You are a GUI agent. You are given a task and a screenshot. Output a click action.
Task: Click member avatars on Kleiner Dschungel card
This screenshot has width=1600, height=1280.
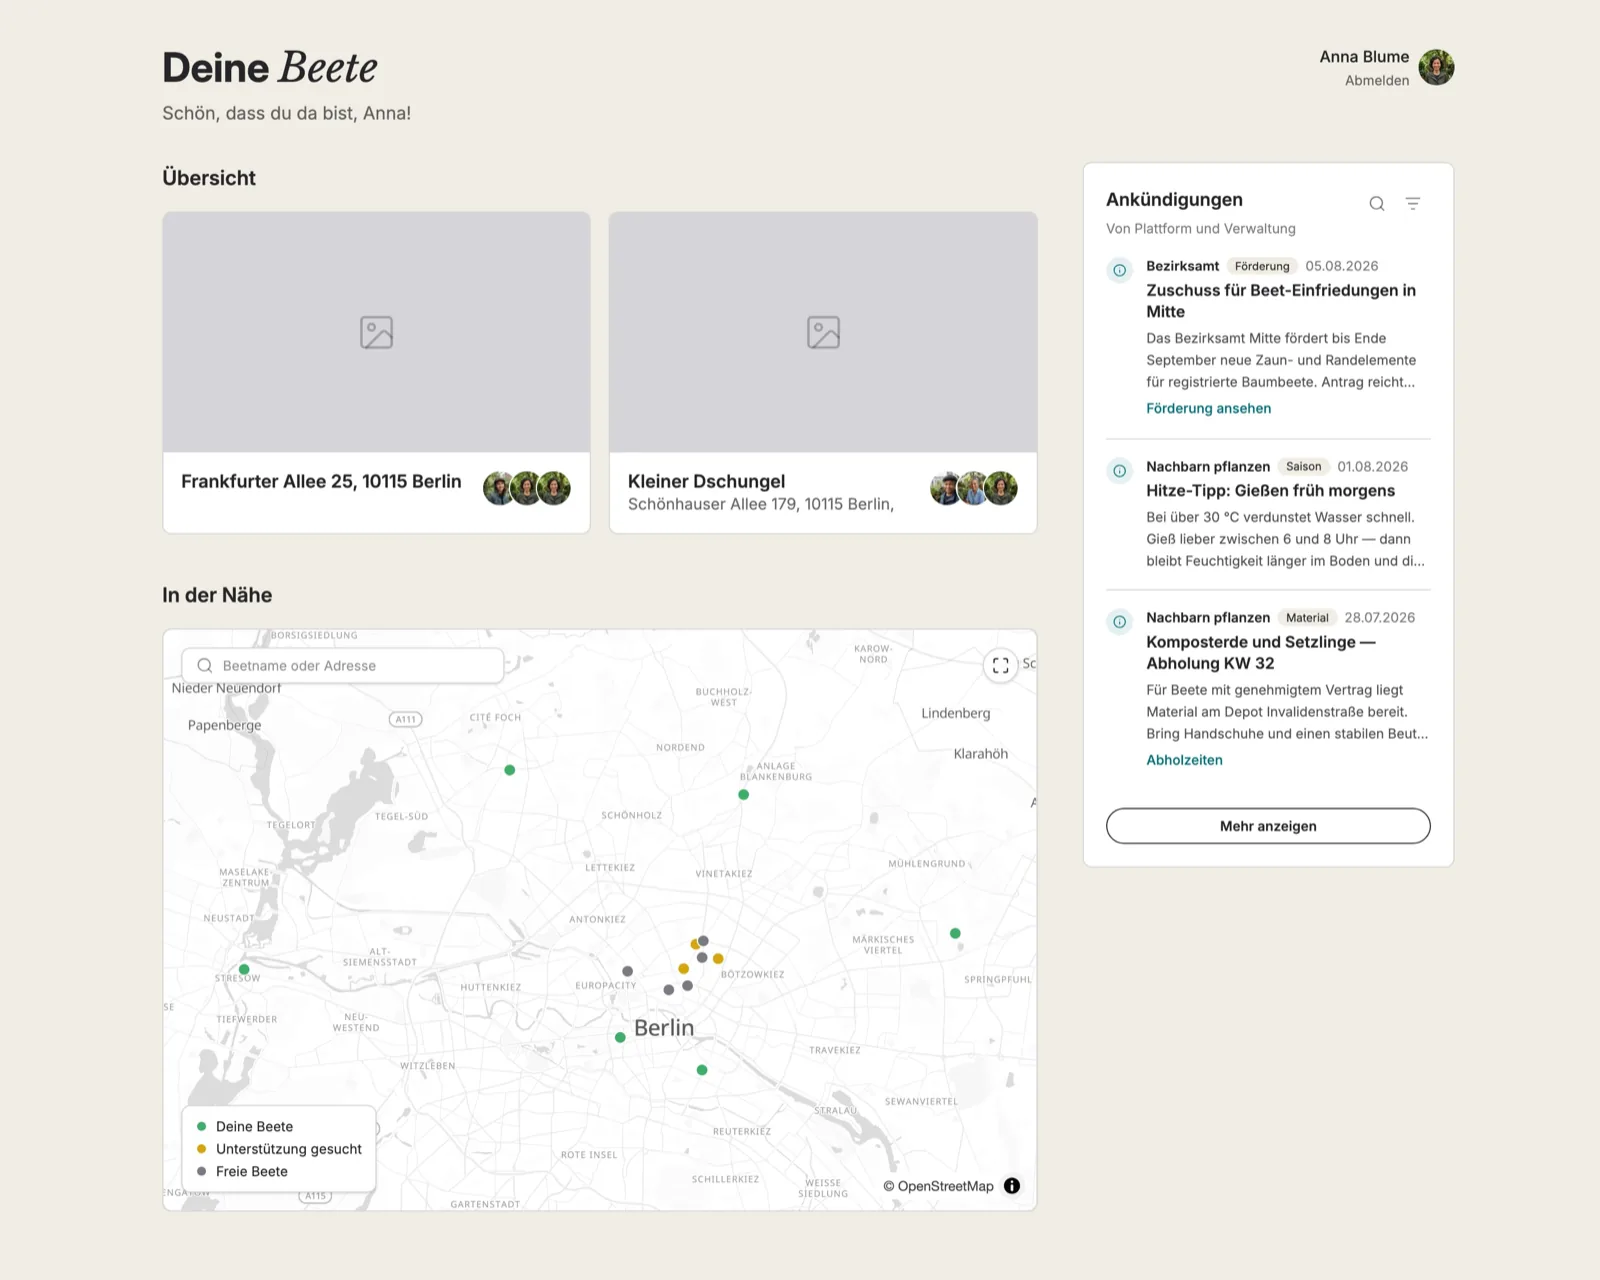click(974, 488)
